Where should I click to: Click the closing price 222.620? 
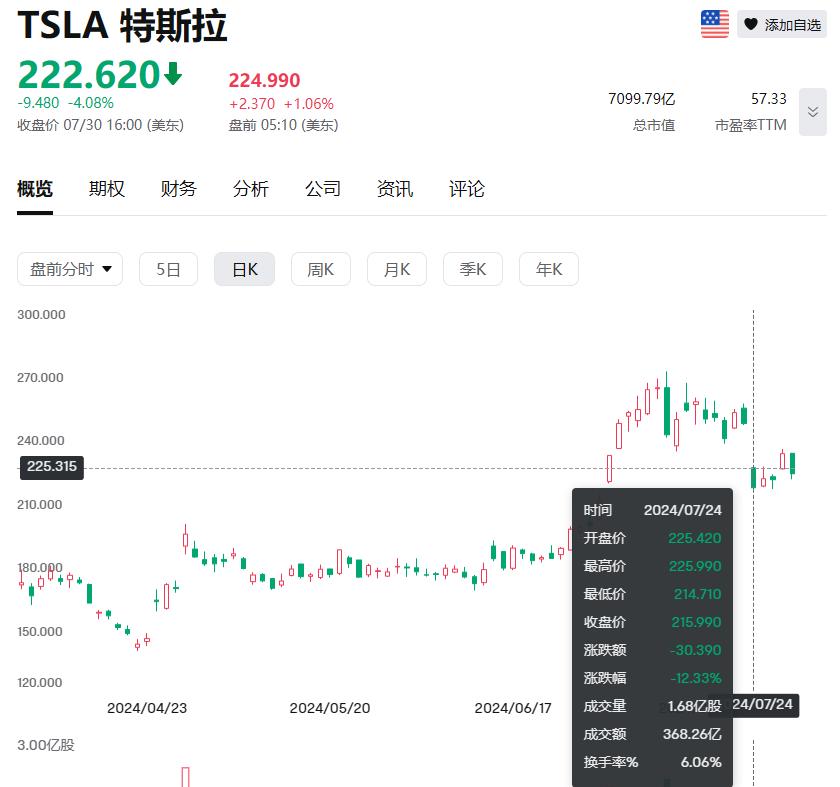point(89,74)
